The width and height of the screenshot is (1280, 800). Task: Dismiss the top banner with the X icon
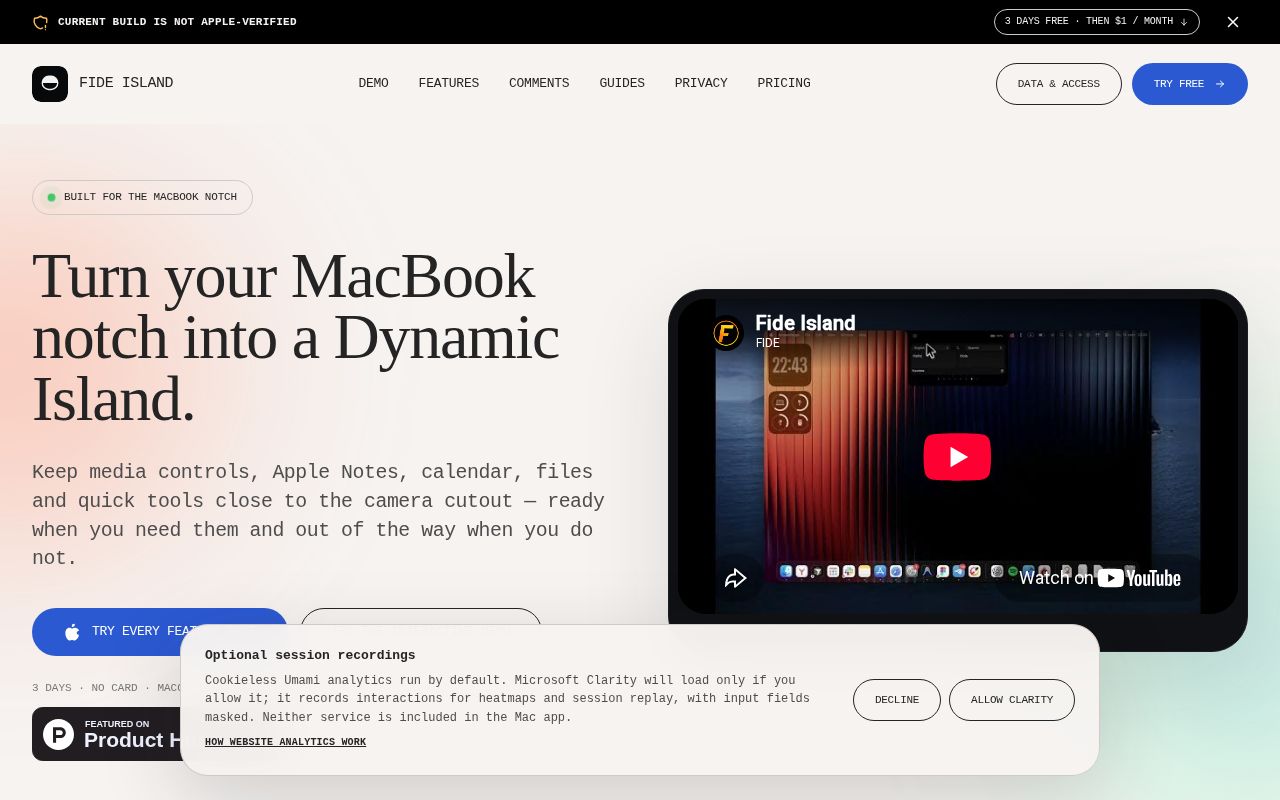pos(1233,22)
